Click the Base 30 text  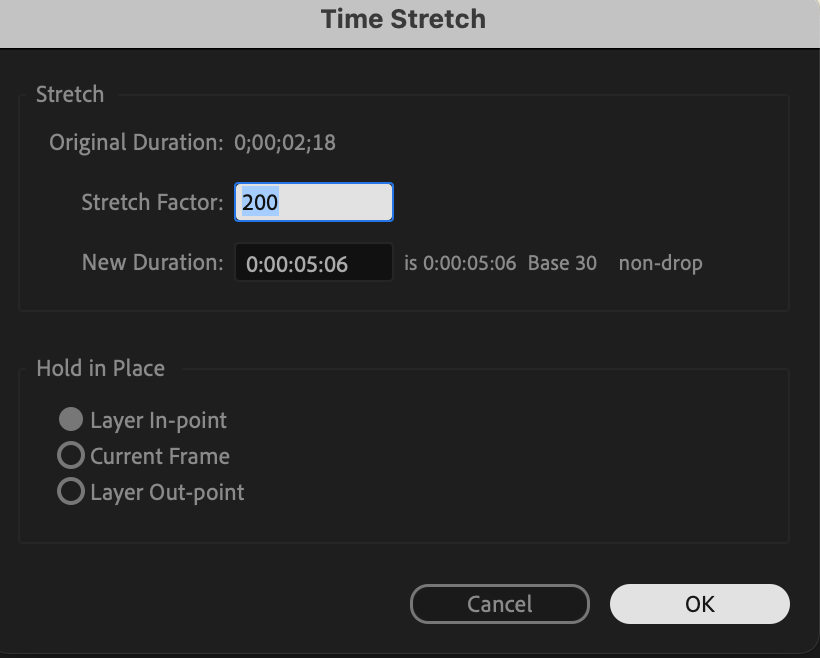562,263
